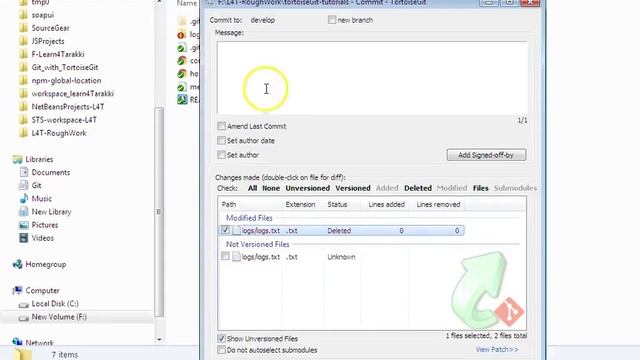This screenshot has width=640, height=360.
Task: Check the Set author date box
Action: pos(221,140)
